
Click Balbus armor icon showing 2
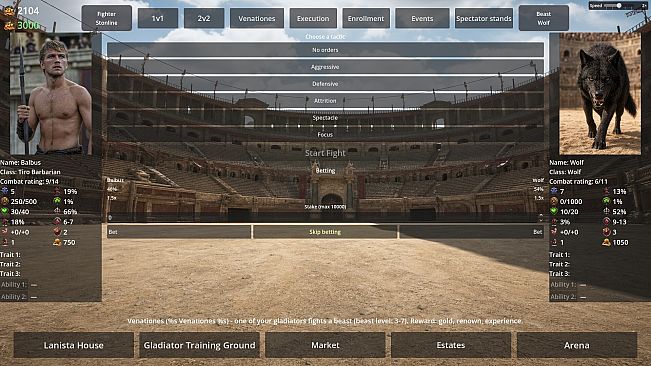click(57, 232)
